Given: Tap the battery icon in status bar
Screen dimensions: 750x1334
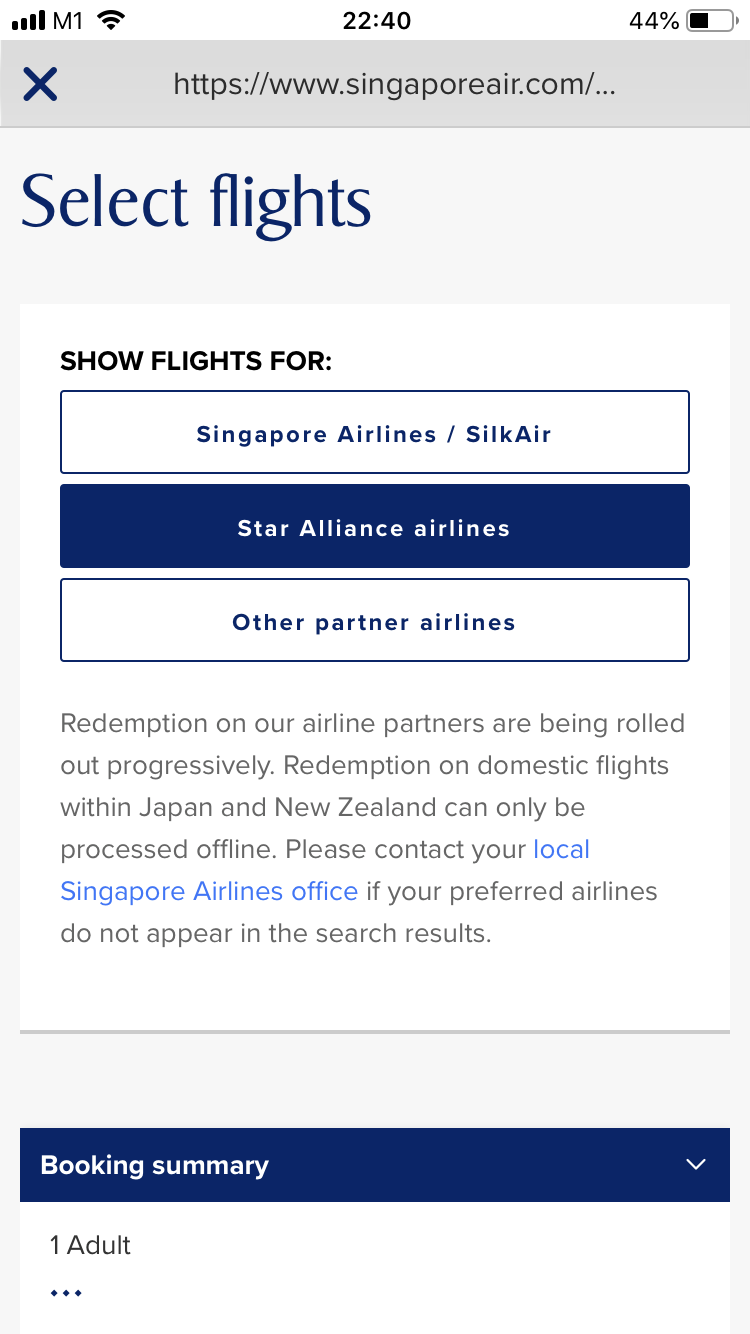Looking at the screenshot, I should pyautogui.click(x=711, y=20).
